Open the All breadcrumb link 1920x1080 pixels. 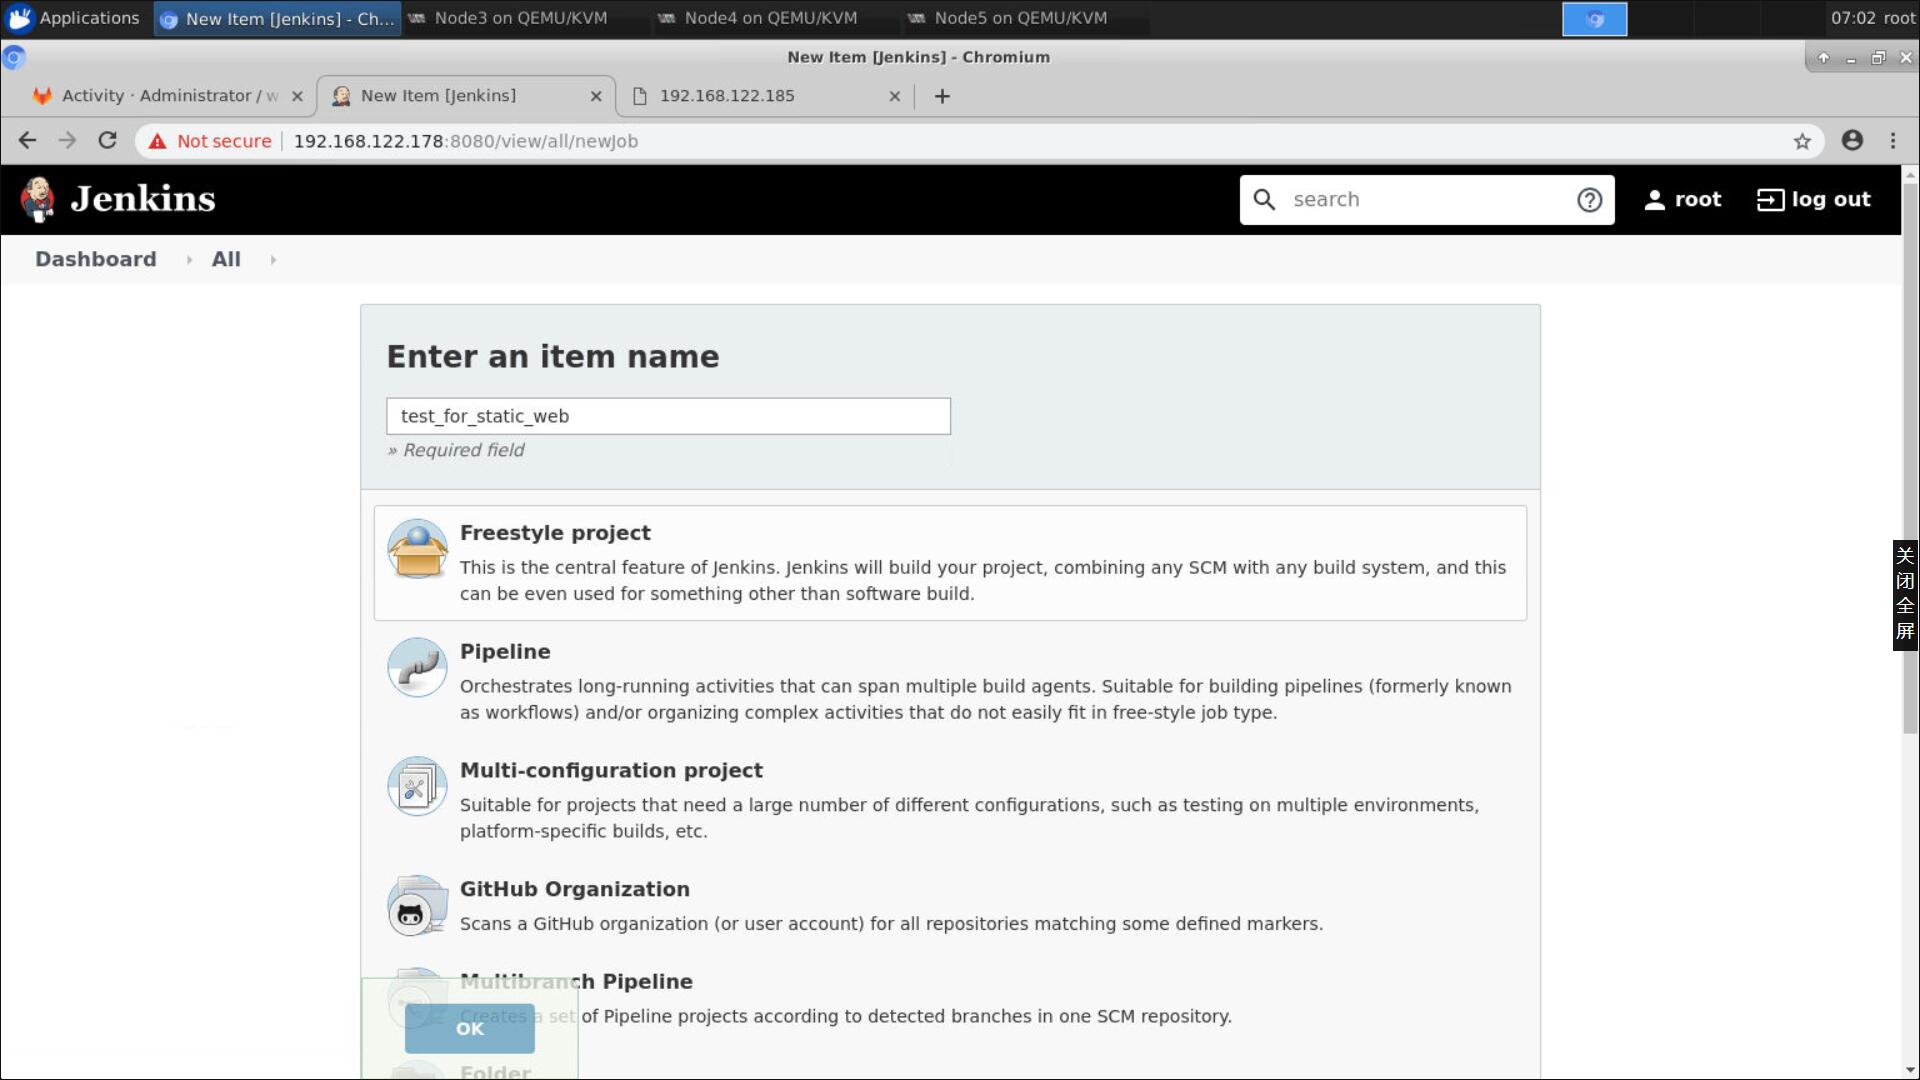coord(226,259)
